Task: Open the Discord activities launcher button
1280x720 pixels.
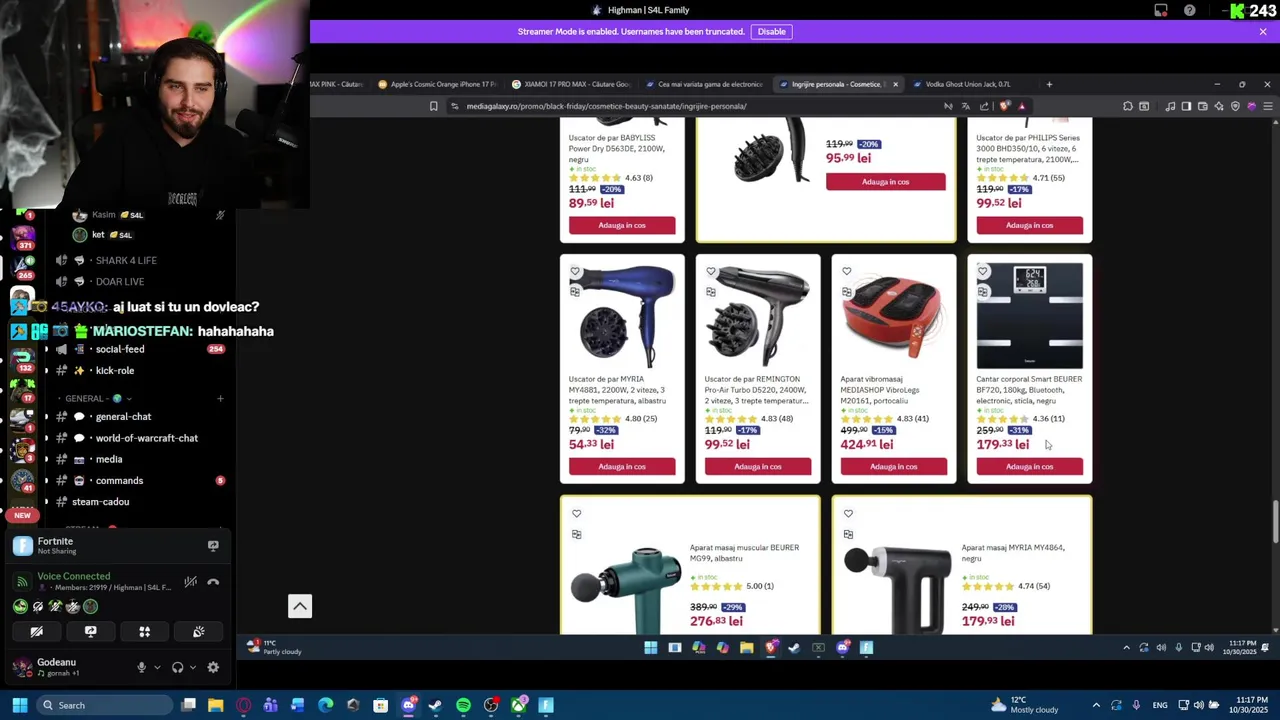Action: click(x=144, y=632)
